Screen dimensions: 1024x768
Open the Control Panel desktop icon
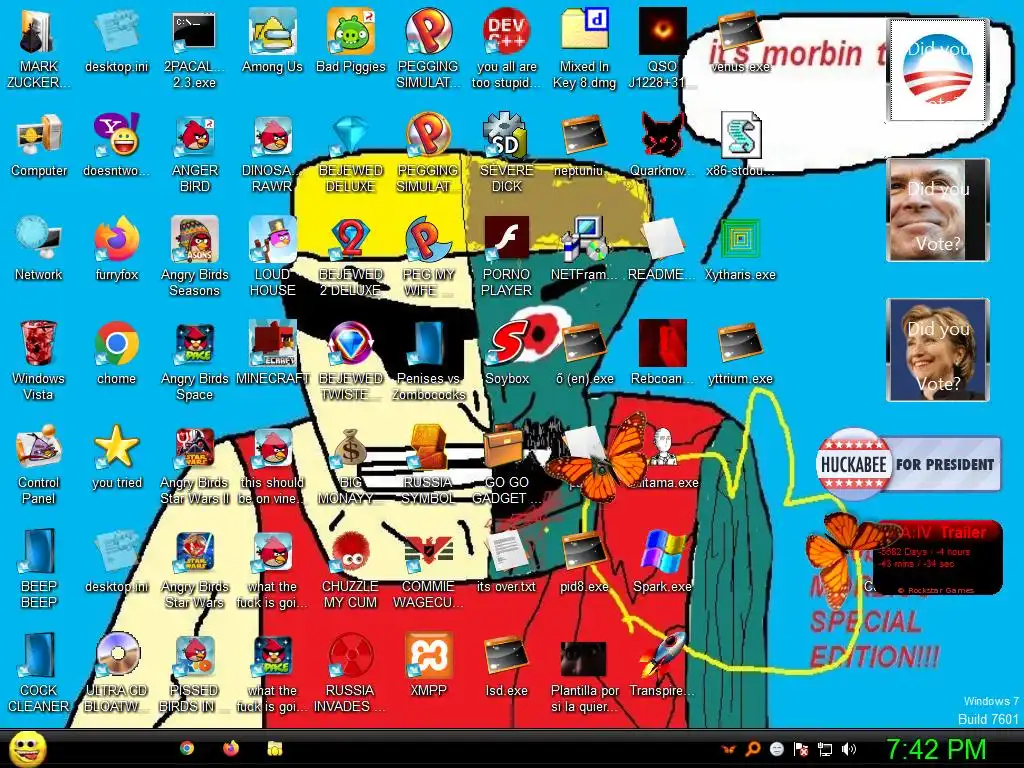point(39,464)
